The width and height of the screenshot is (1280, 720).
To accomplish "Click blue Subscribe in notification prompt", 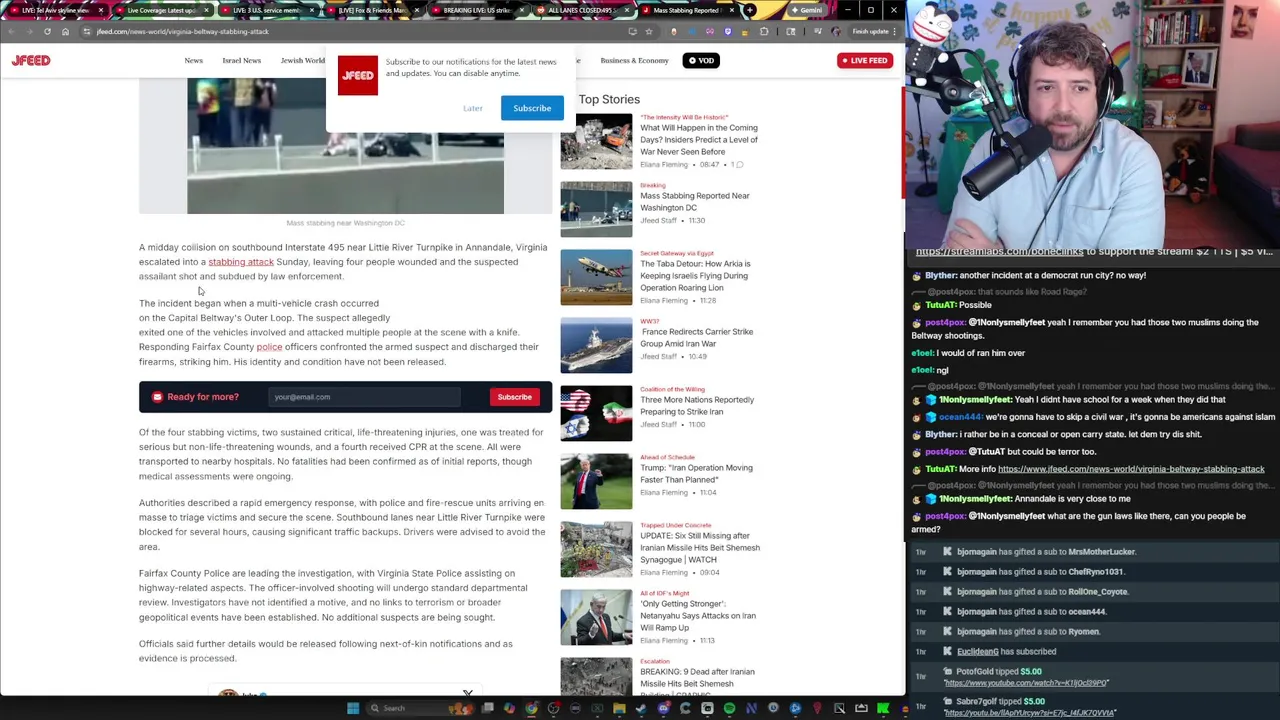I will pos(532,108).
